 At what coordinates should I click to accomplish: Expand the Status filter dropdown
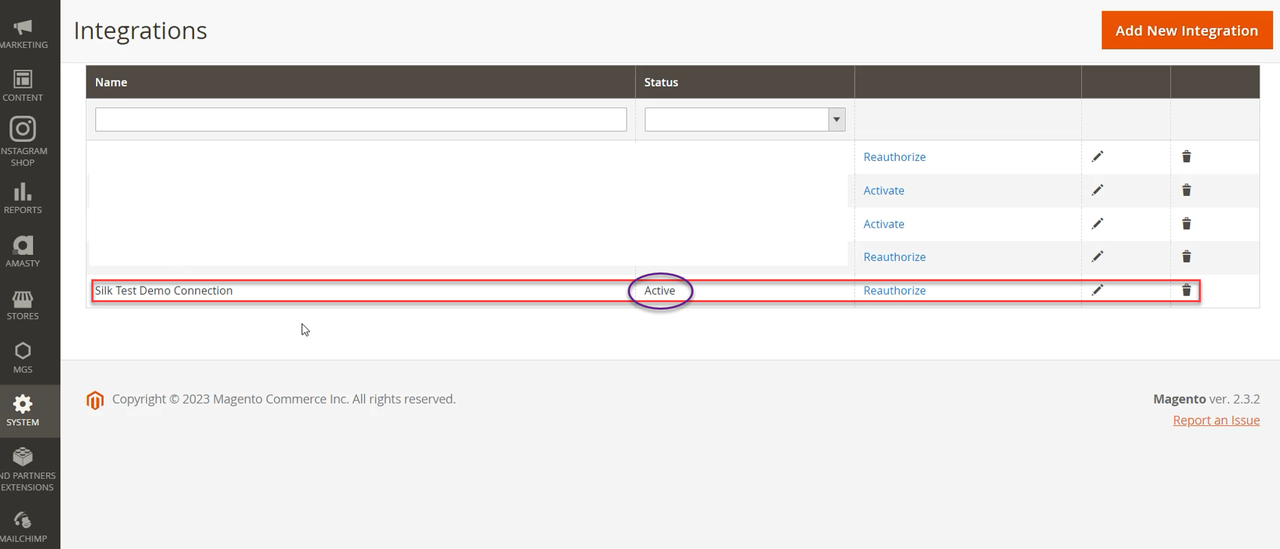pos(745,120)
